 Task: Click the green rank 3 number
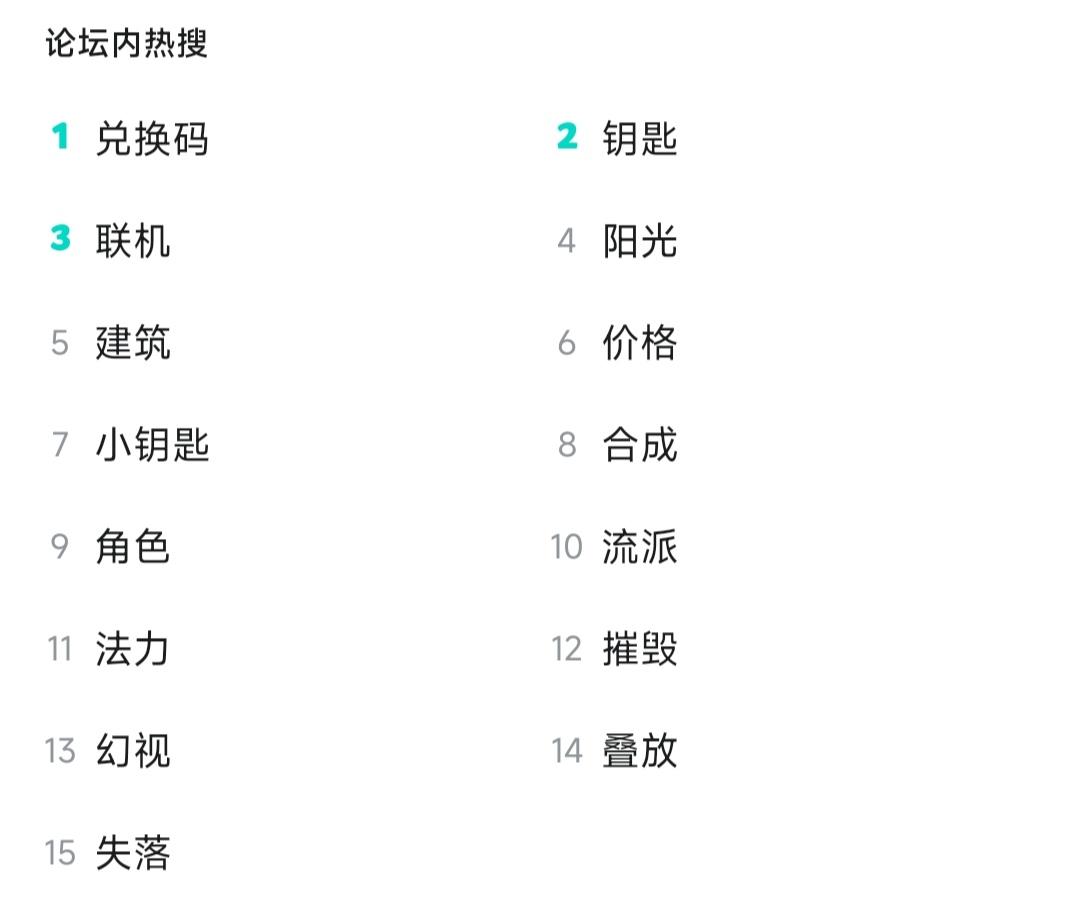60,239
